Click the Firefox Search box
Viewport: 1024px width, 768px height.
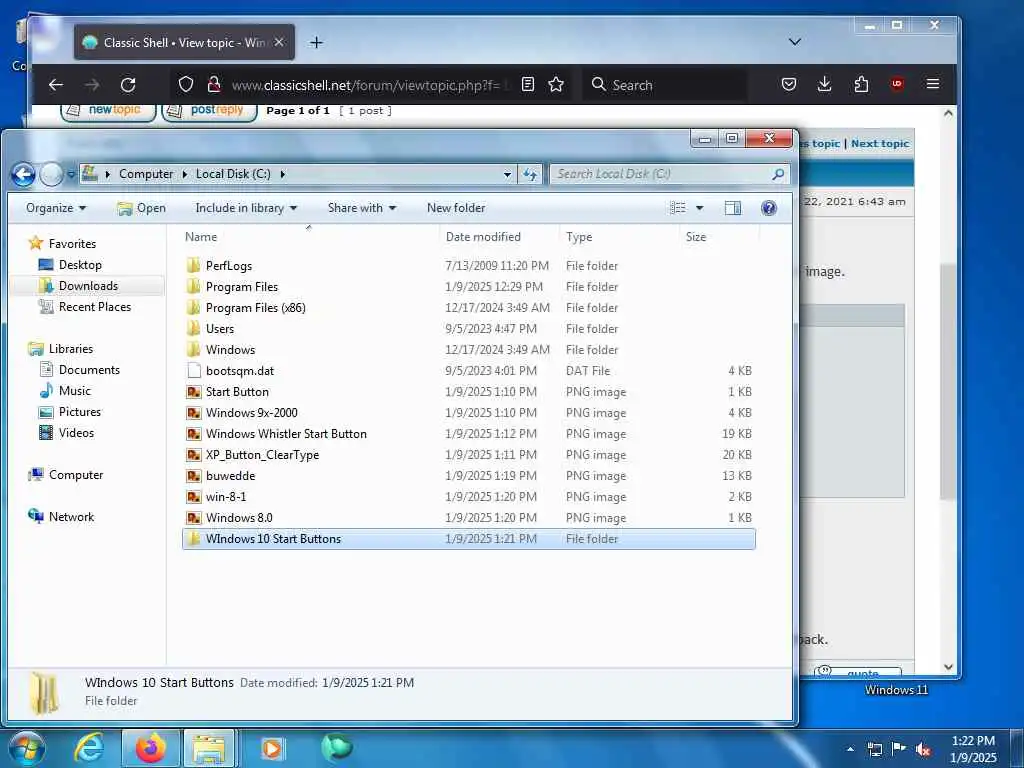(x=666, y=85)
